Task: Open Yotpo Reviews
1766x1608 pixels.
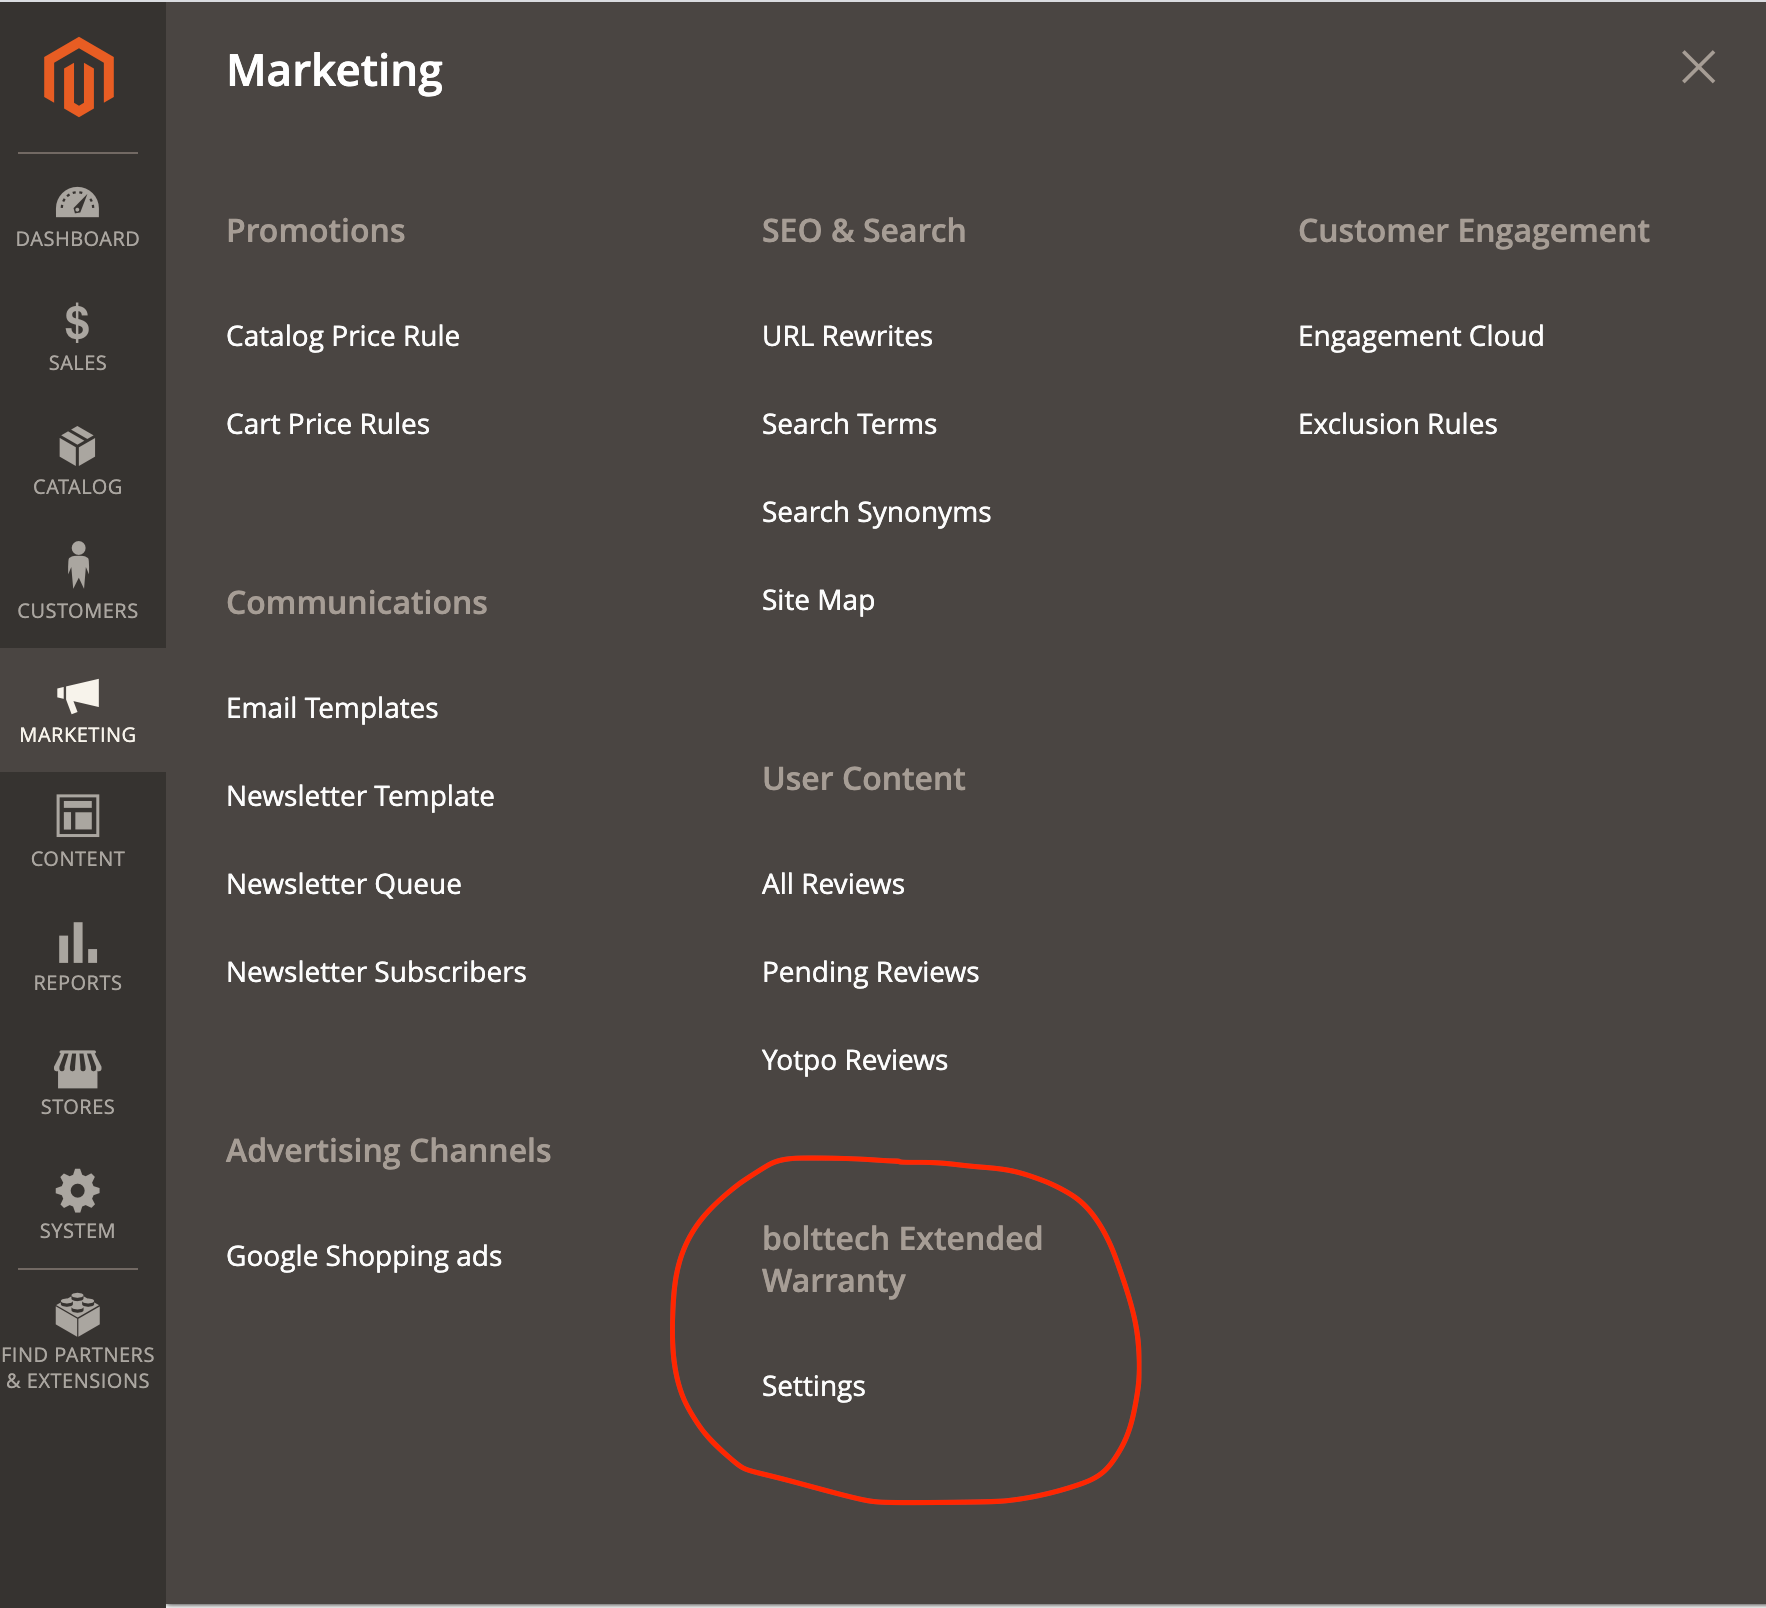Action: pos(855,1060)
